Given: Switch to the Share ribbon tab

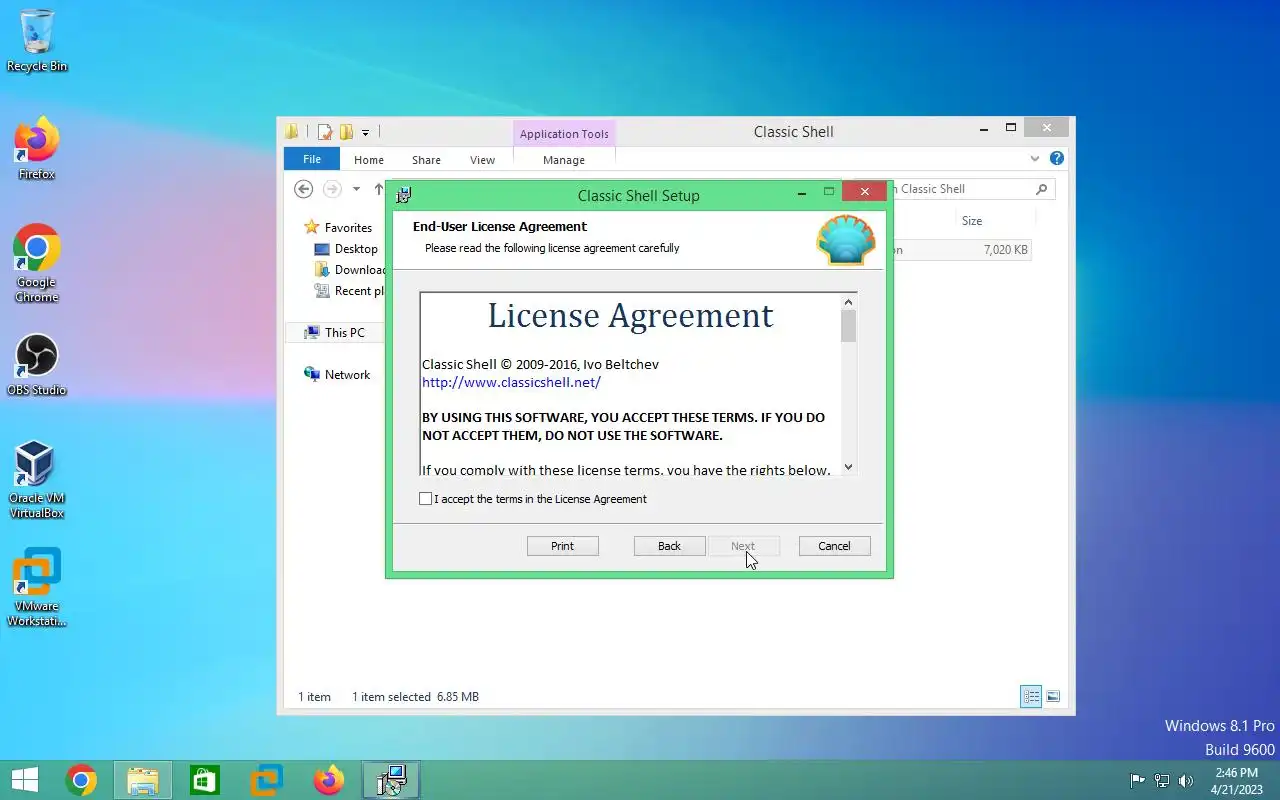Looking at the screenshot, I should (426, 160).
